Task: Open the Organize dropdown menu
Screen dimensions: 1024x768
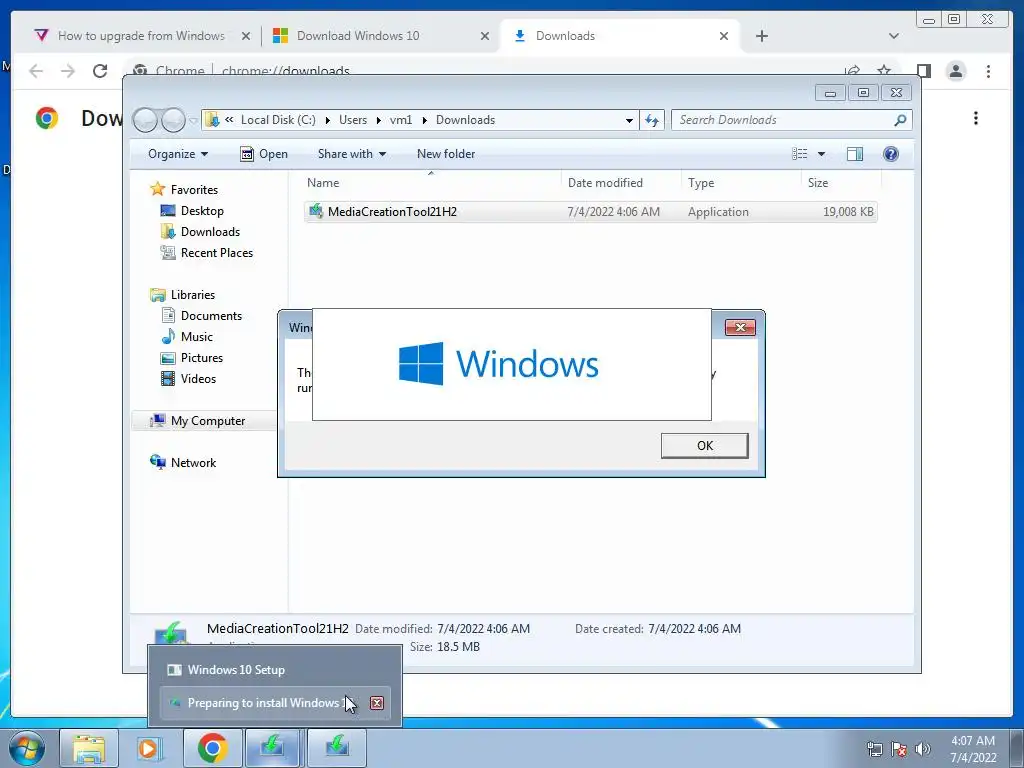Action: click(x=178, y=154)
